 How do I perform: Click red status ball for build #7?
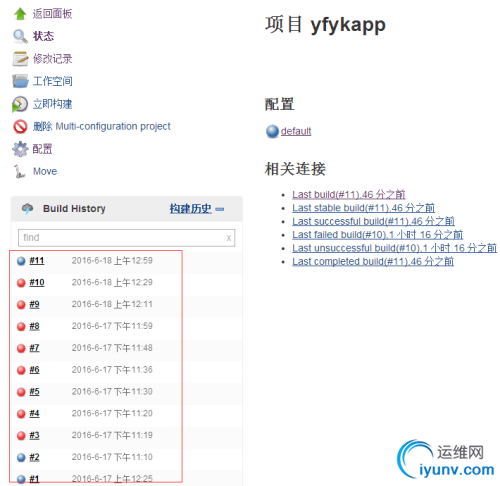pos(21,348)
